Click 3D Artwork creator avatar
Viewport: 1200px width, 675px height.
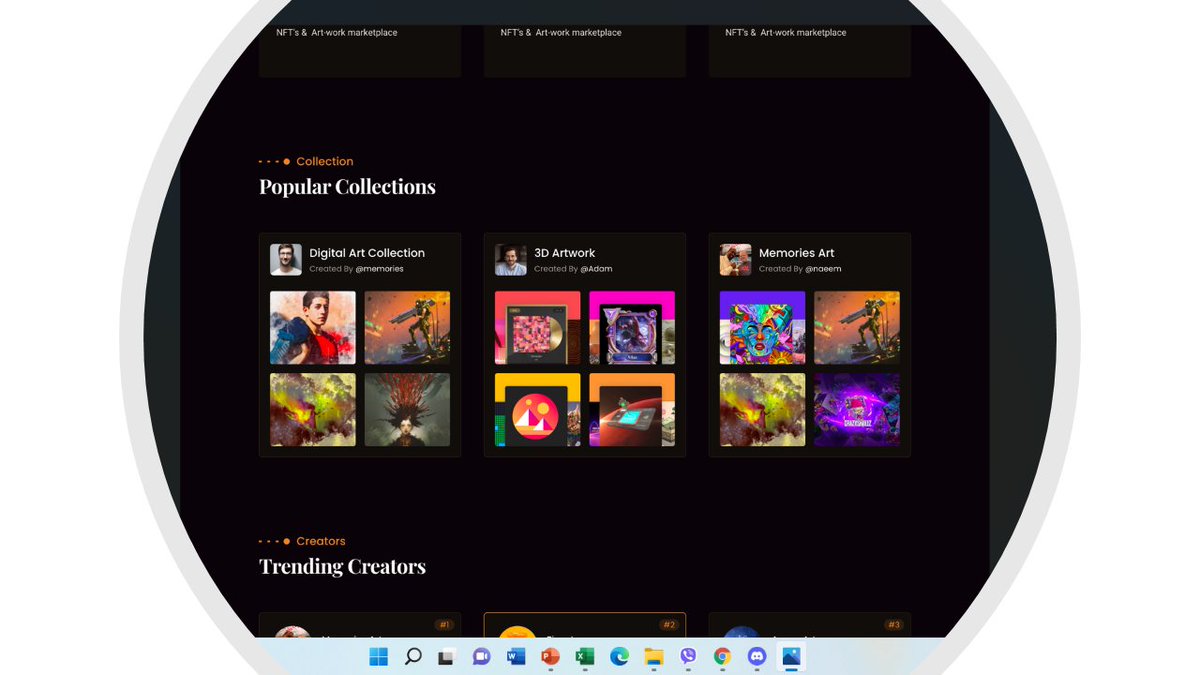511,260
